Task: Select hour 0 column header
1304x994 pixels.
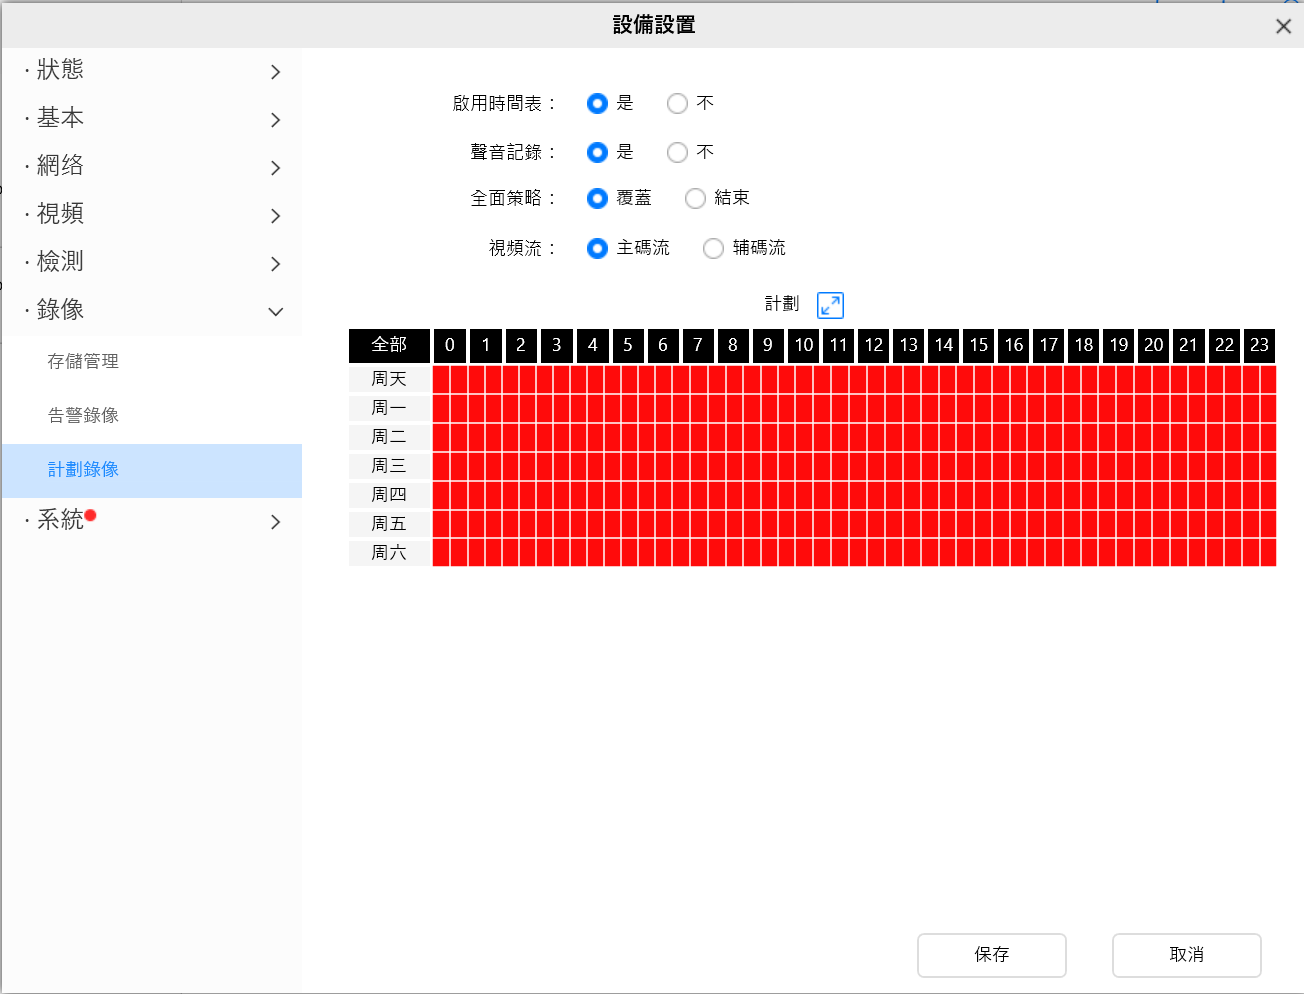Action: [x=450, y=345]
